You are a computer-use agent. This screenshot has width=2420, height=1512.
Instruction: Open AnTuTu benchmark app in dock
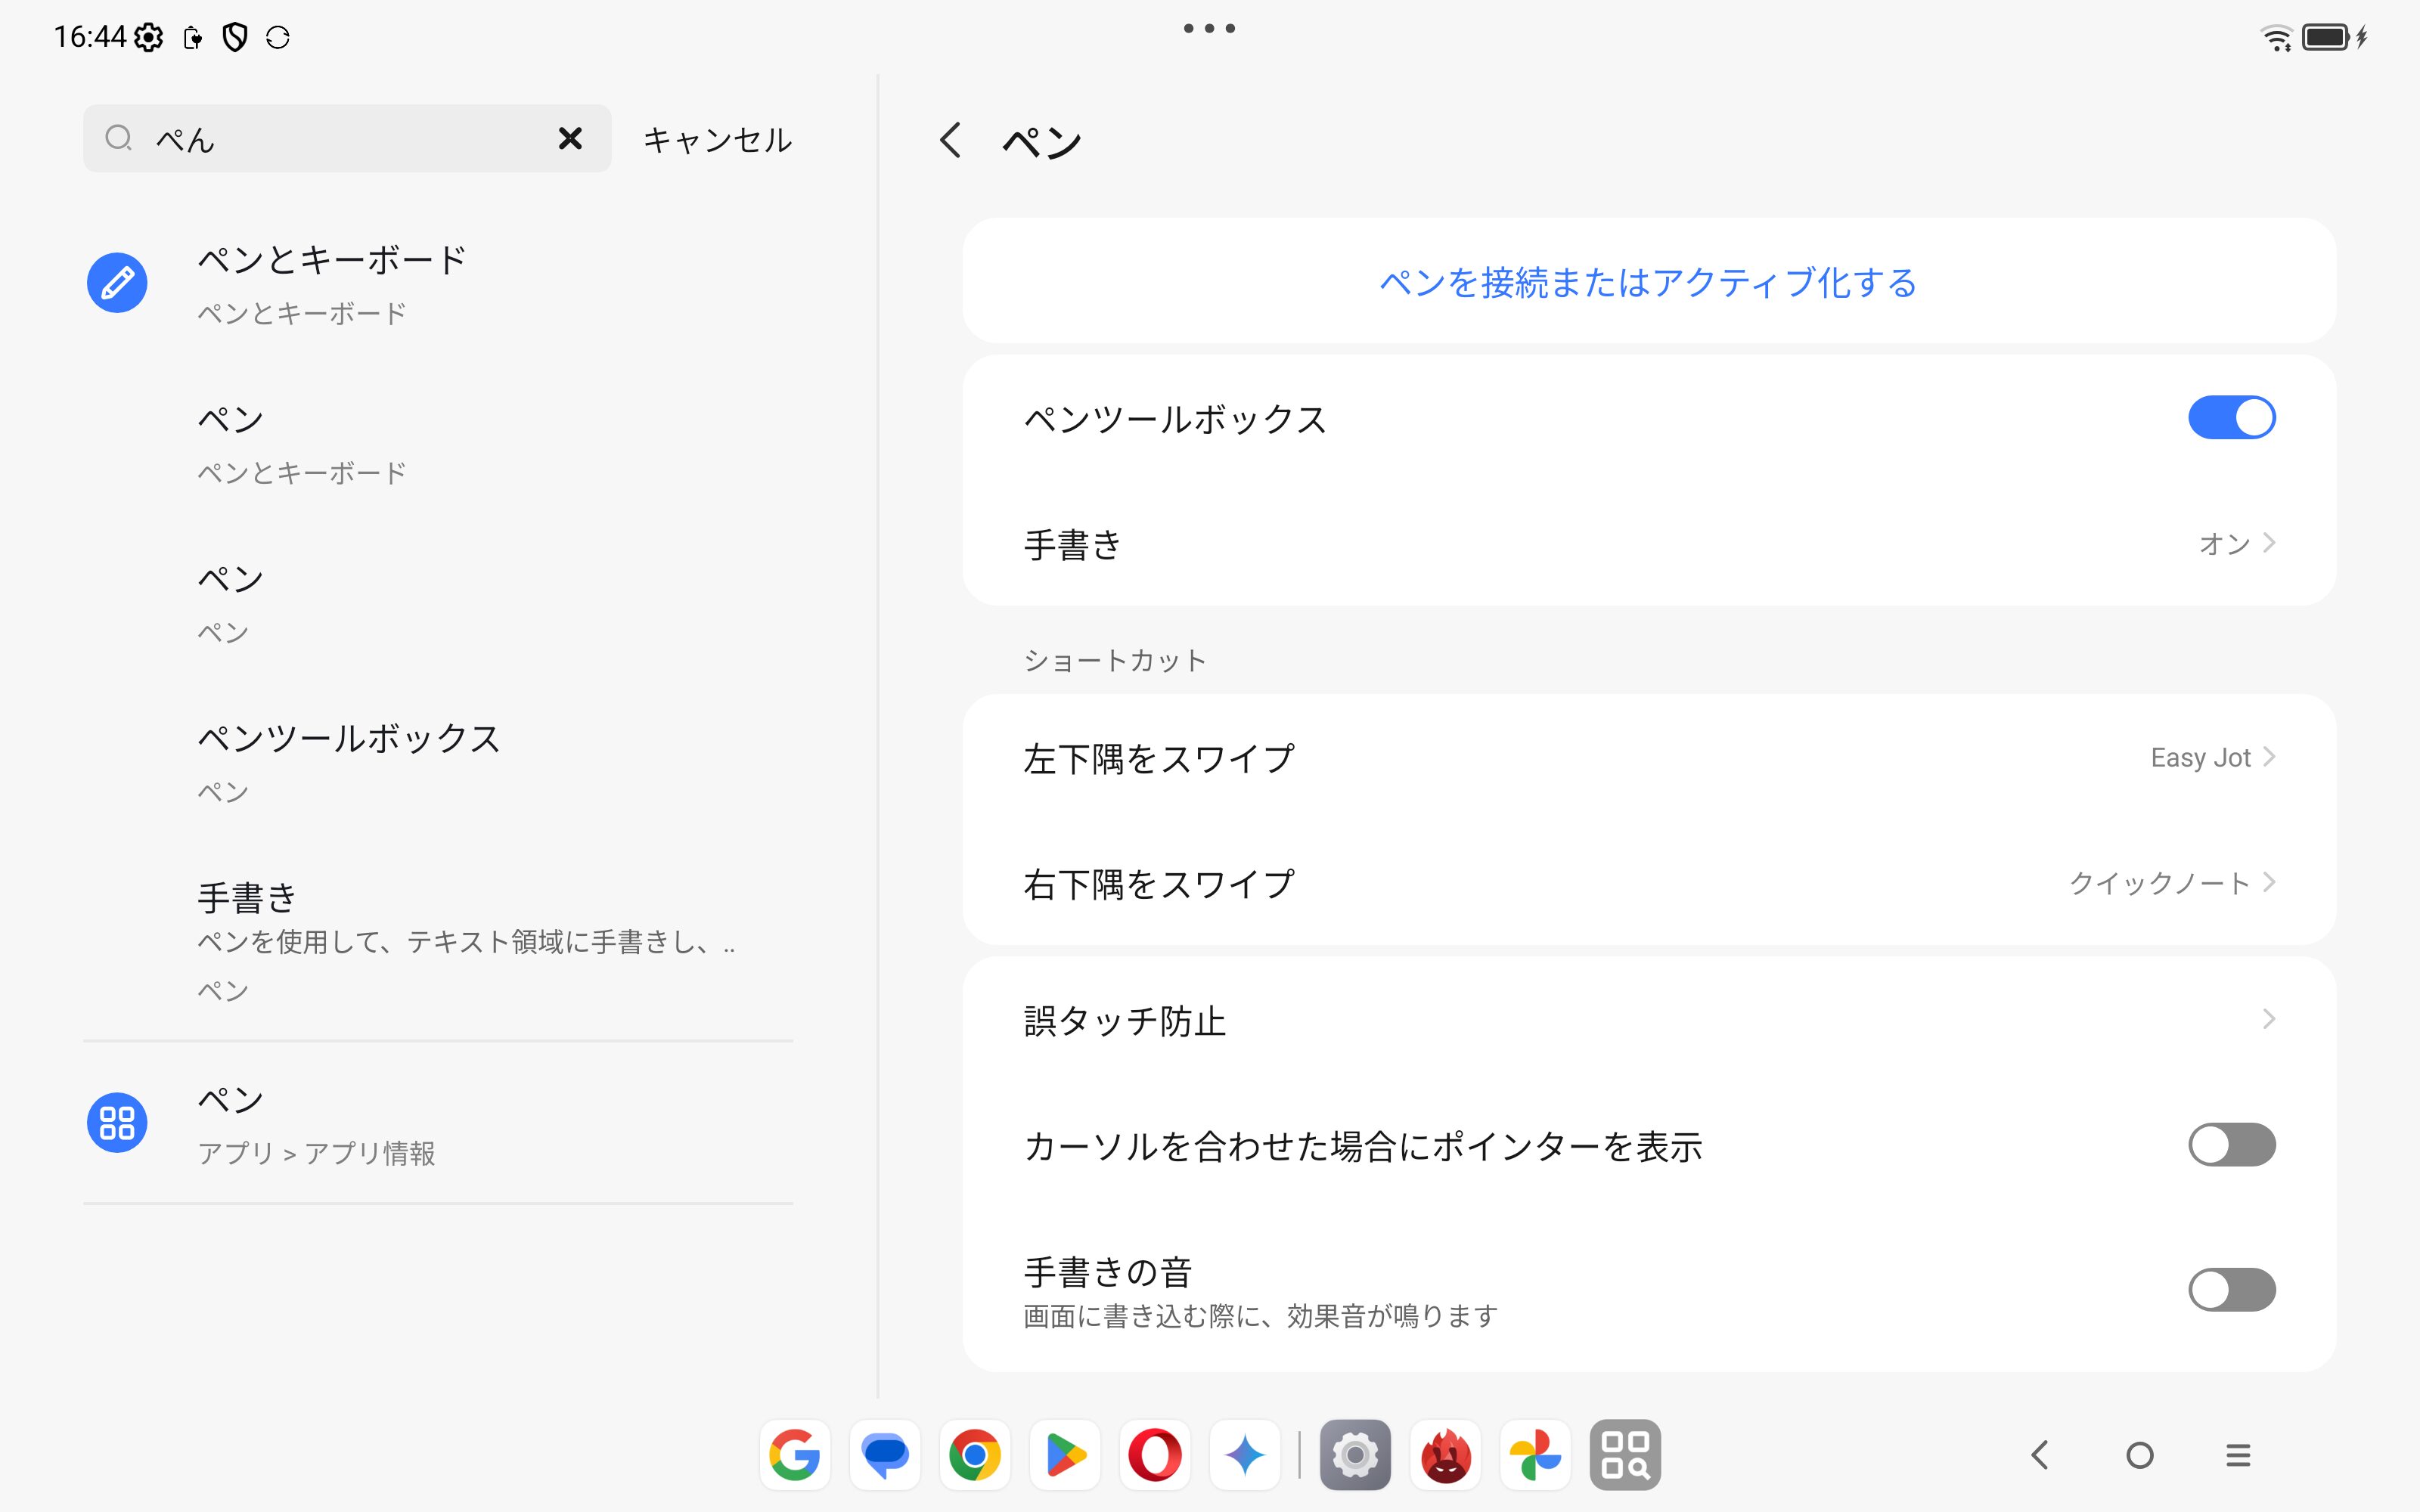tap(1445, 1455)
